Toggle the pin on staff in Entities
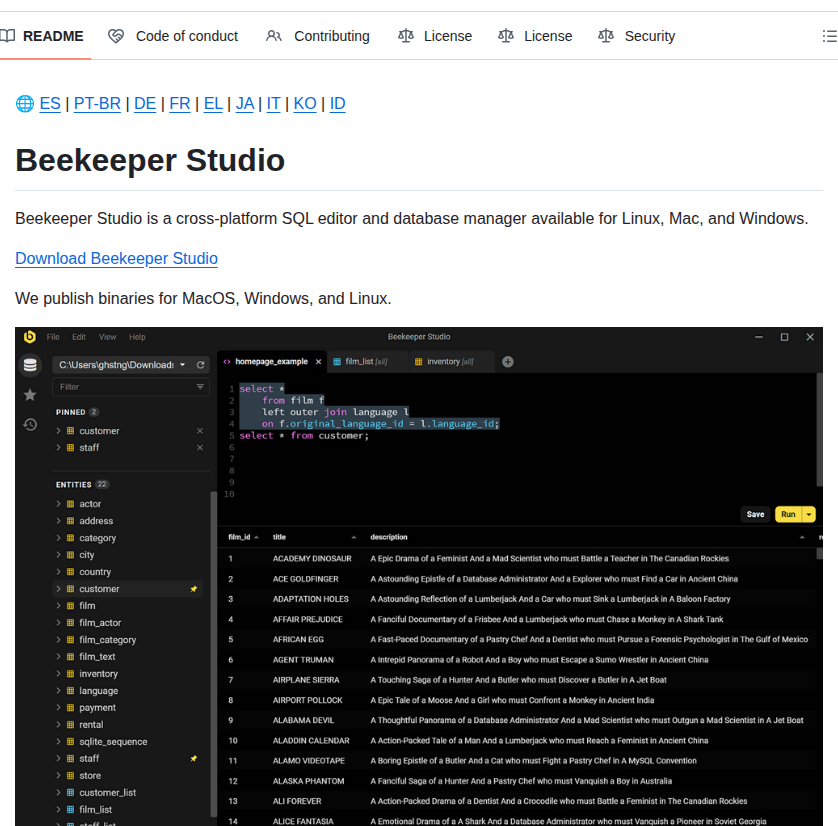 (193, 759)
